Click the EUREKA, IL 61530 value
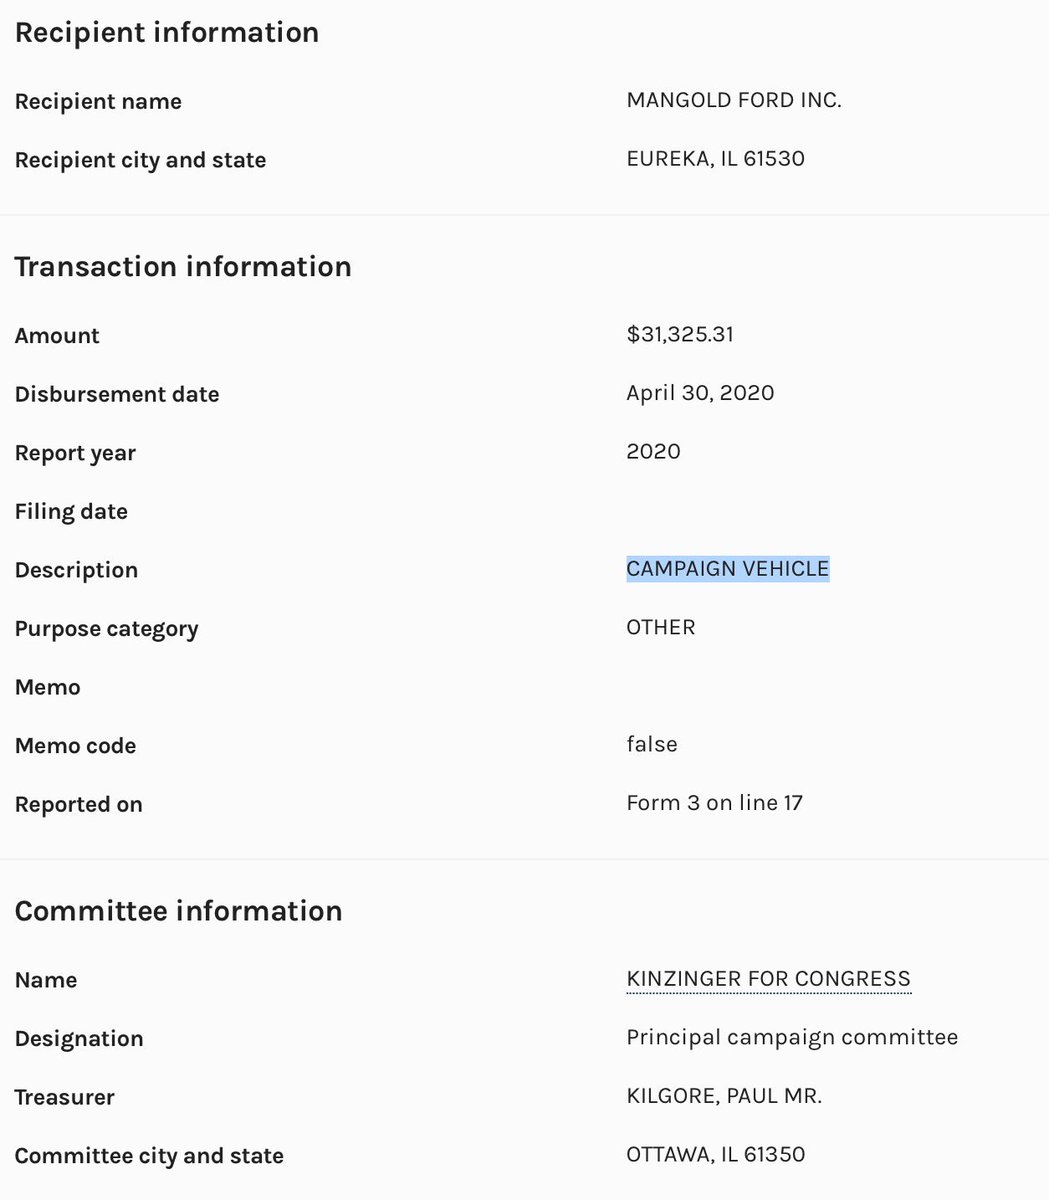1049x1200 pixels. coord(715,159)
